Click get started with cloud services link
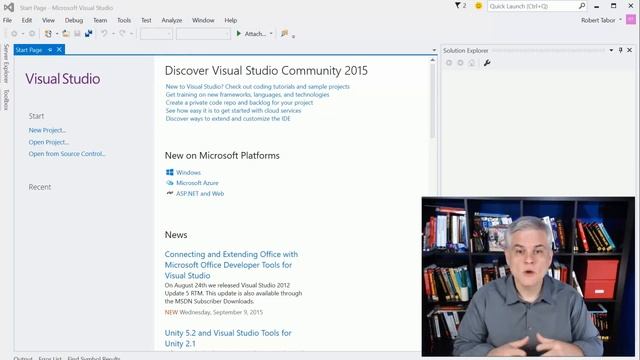The width and height of the screenshot is (640, 360). click(x=233, y=111)
